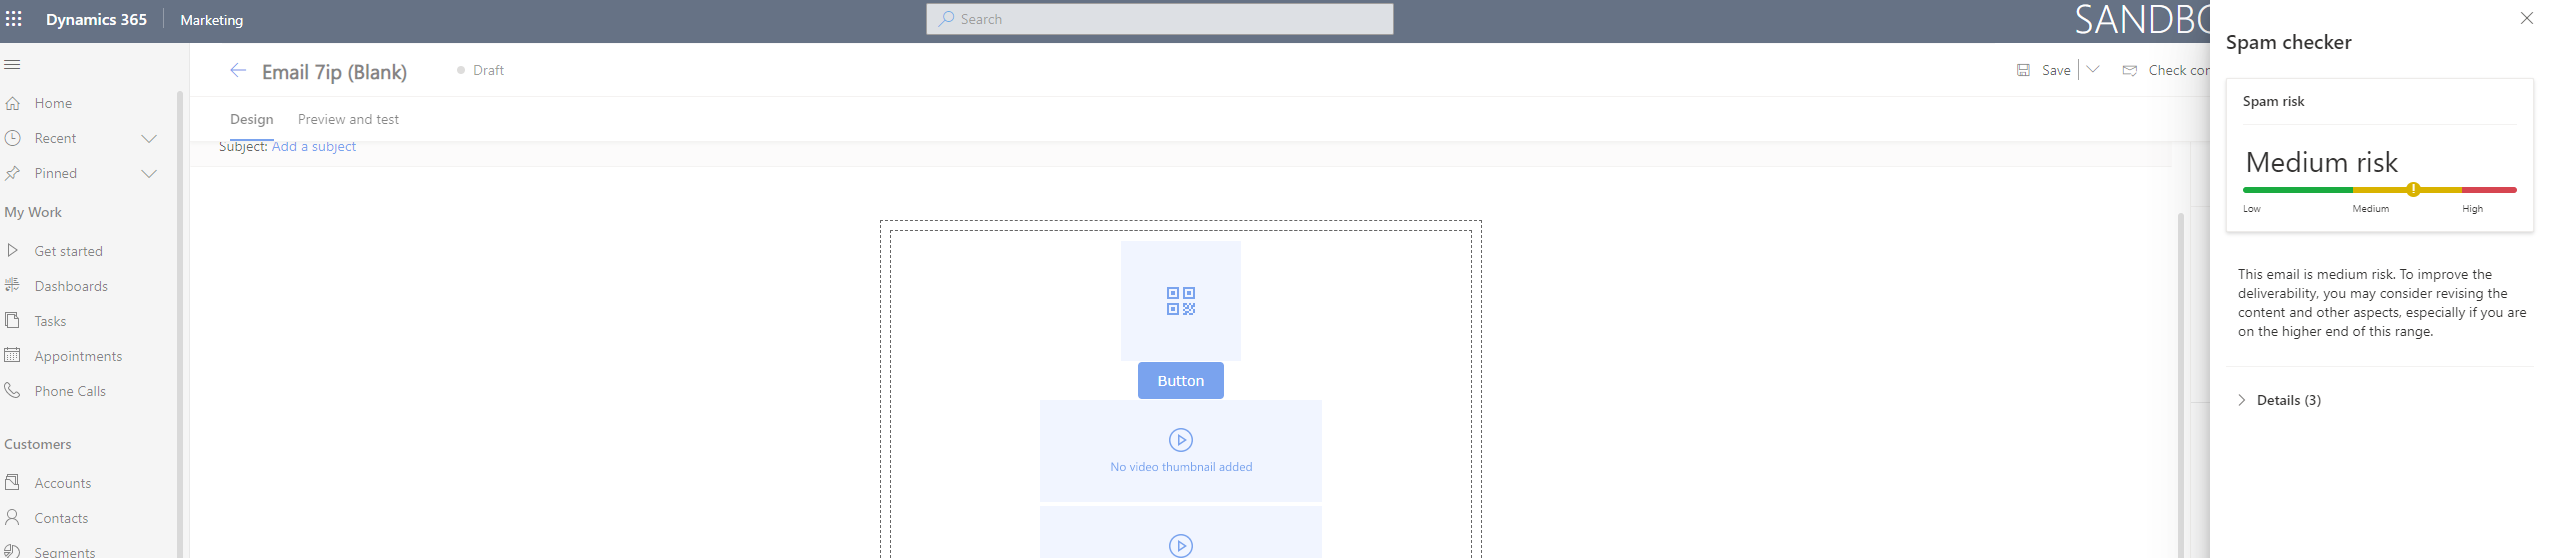Open Tasks in the sidebar
Image resolution: width=2550 pixels, height=558 pixels.
tap(50, 321)
